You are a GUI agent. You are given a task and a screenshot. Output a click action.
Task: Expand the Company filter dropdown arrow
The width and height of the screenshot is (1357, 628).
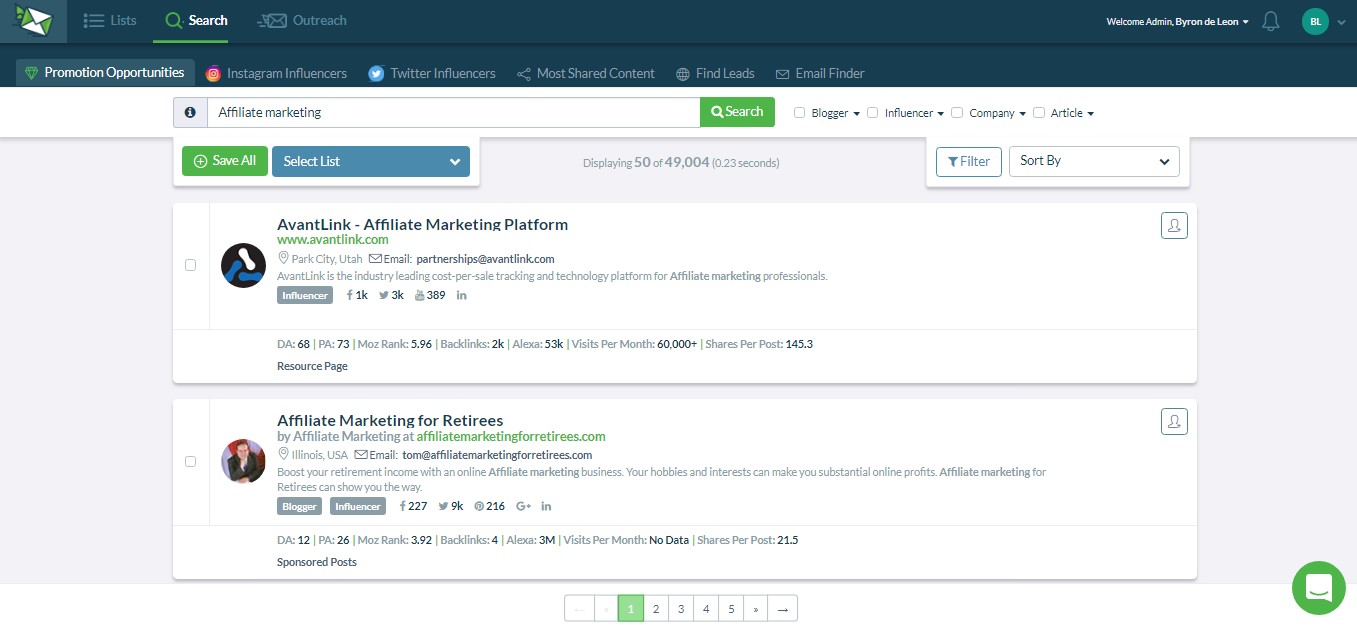(1023, 114)
